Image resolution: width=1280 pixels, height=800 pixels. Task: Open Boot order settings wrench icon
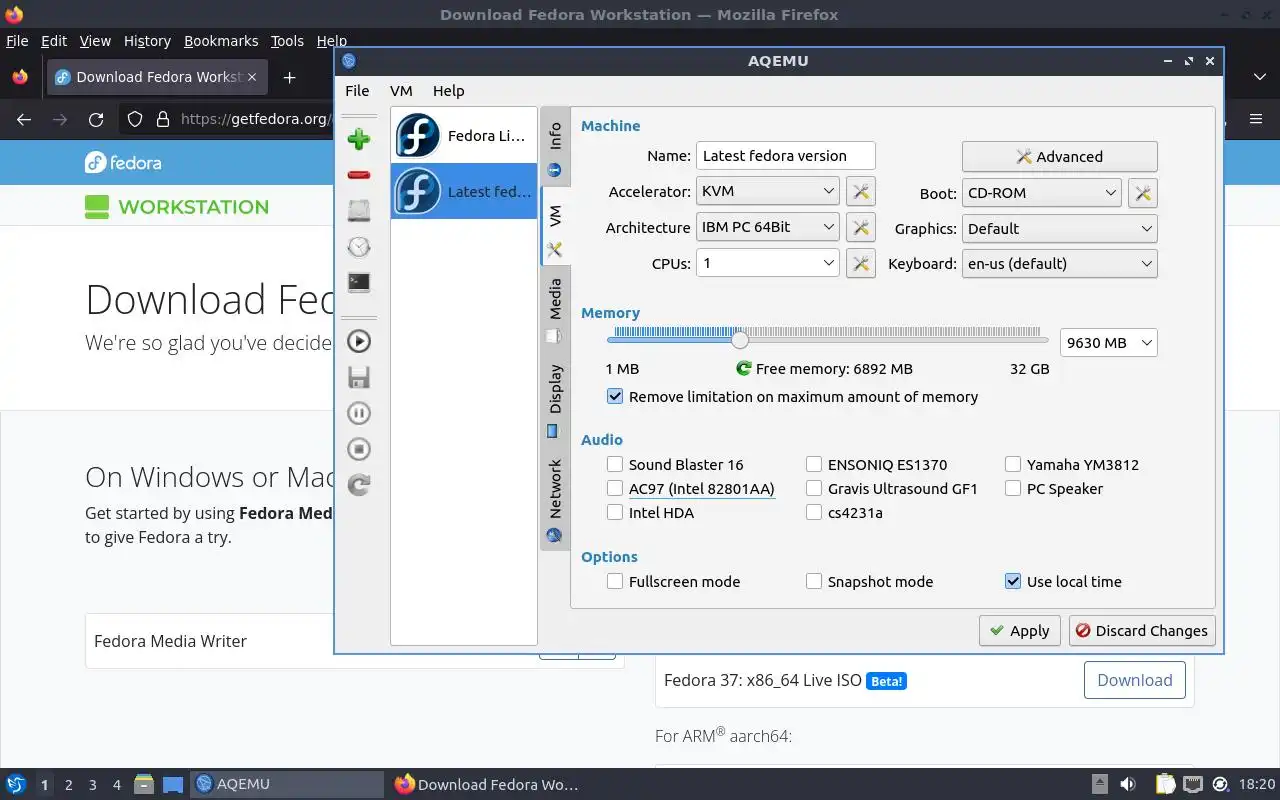pyautogui.click(x=1143, y=193)
